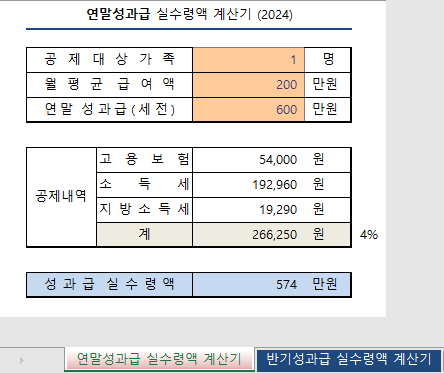Click the 4% value cell
444x373 pixels.
pos(369,235)
